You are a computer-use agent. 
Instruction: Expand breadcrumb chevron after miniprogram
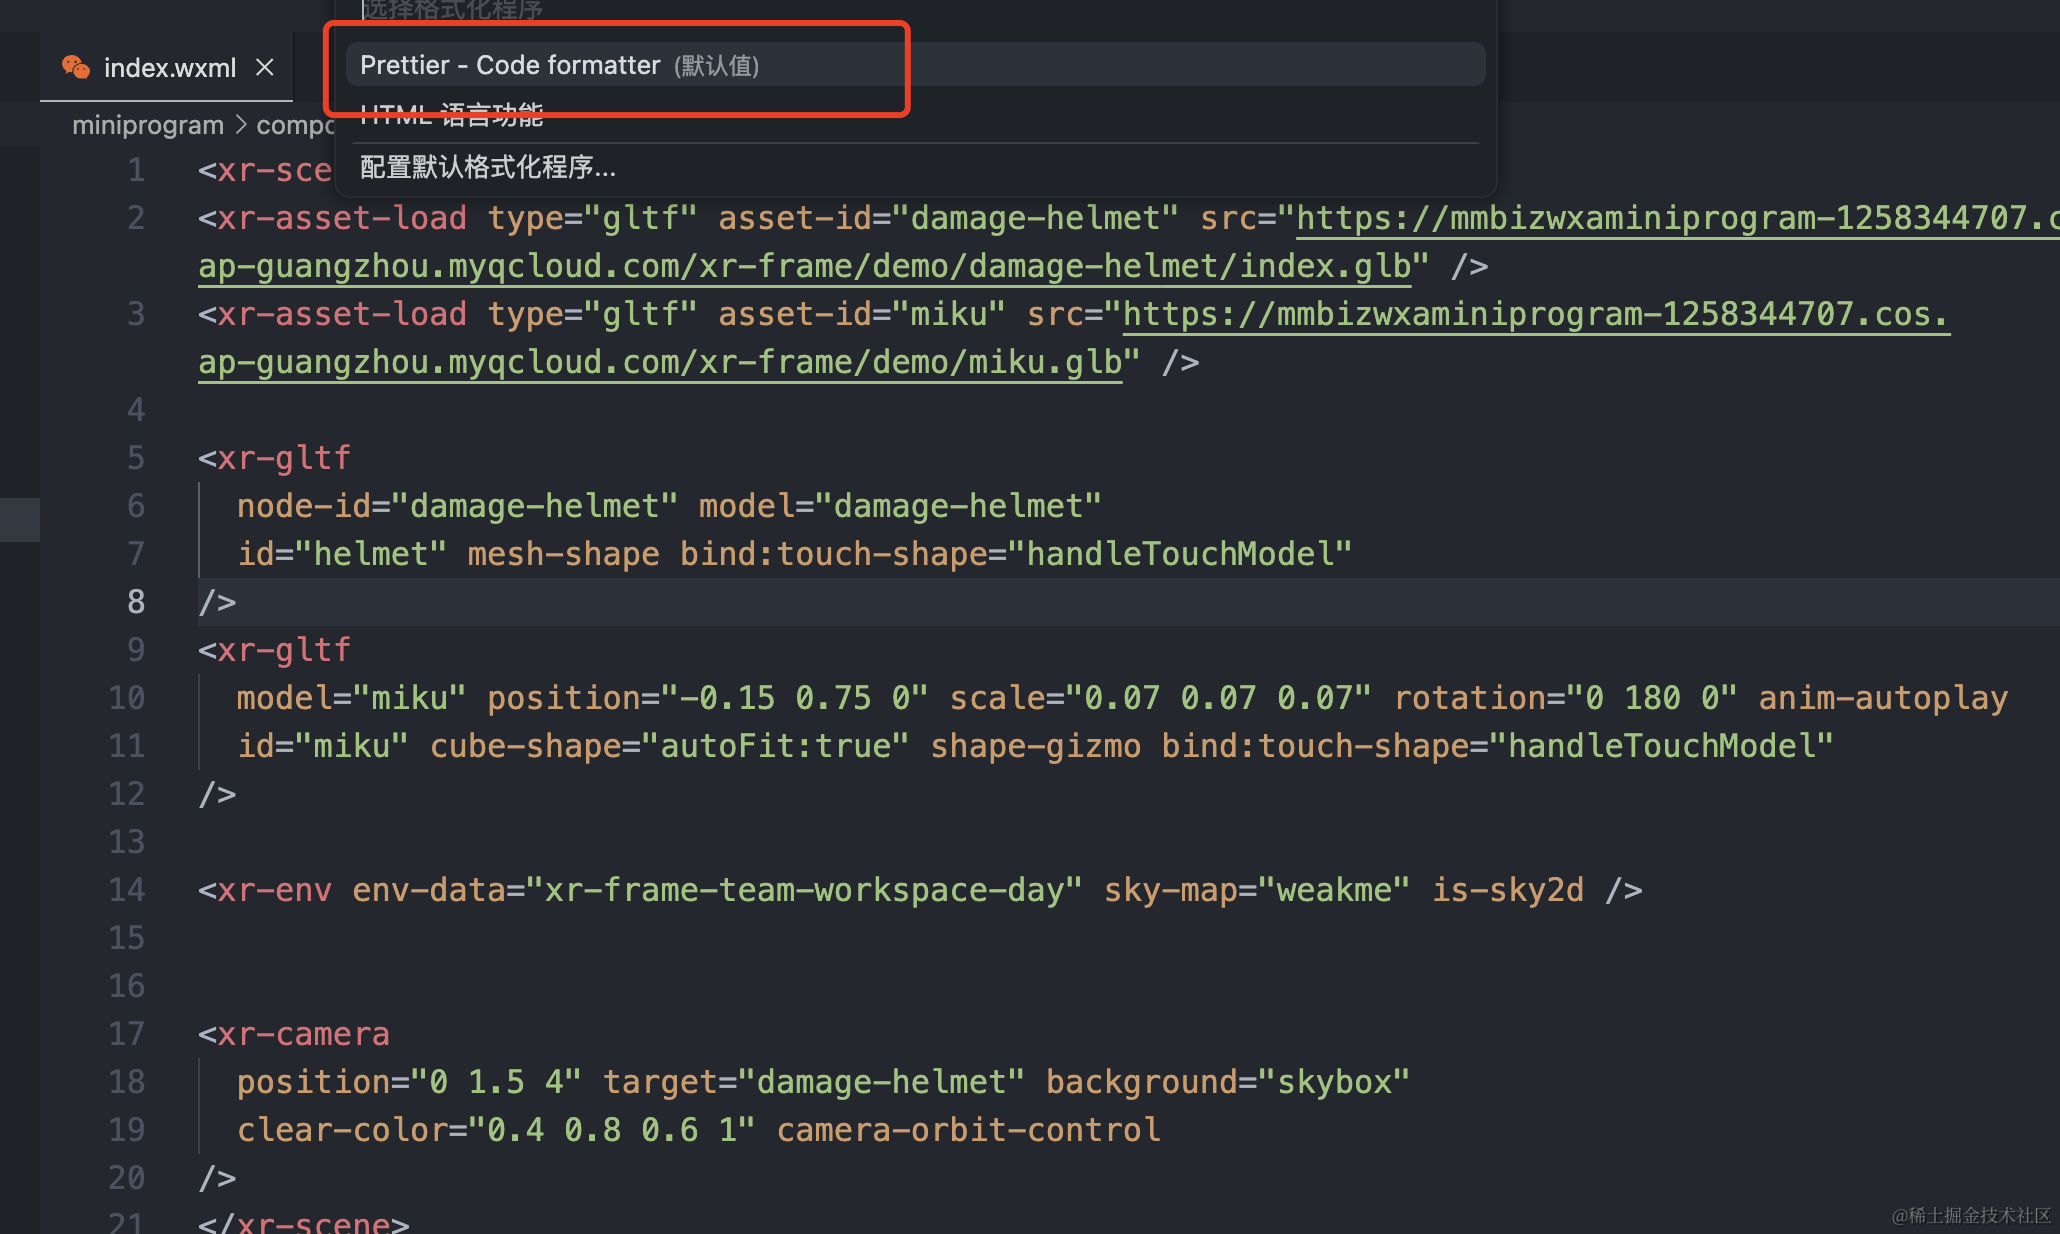(x=240, y=124)
